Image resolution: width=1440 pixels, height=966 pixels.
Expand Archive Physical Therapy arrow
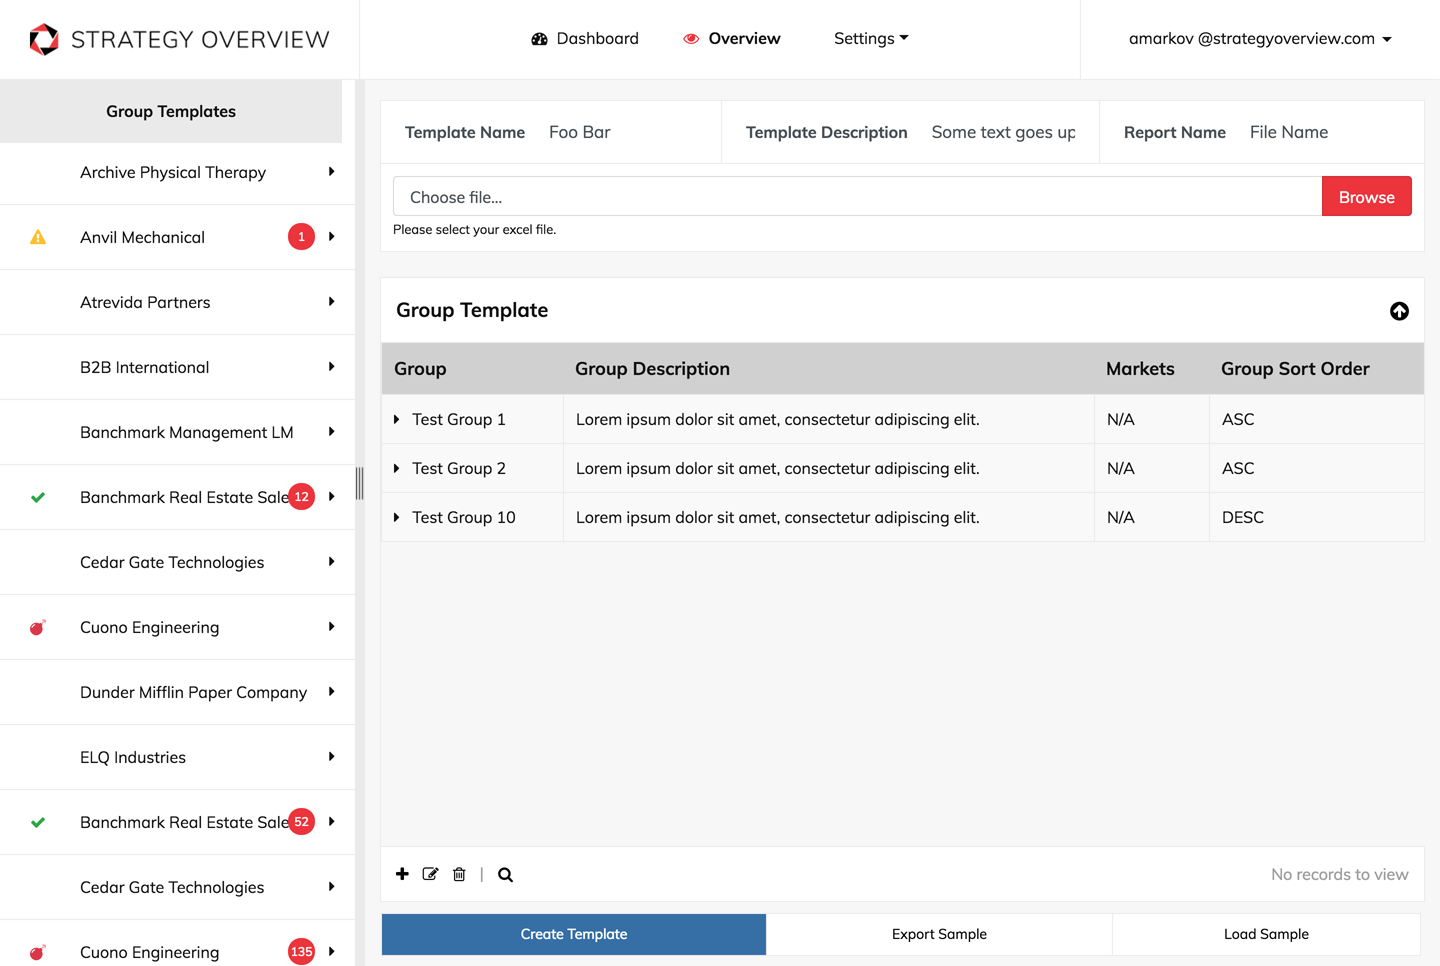pyautogui.click(x=331, y=172)
